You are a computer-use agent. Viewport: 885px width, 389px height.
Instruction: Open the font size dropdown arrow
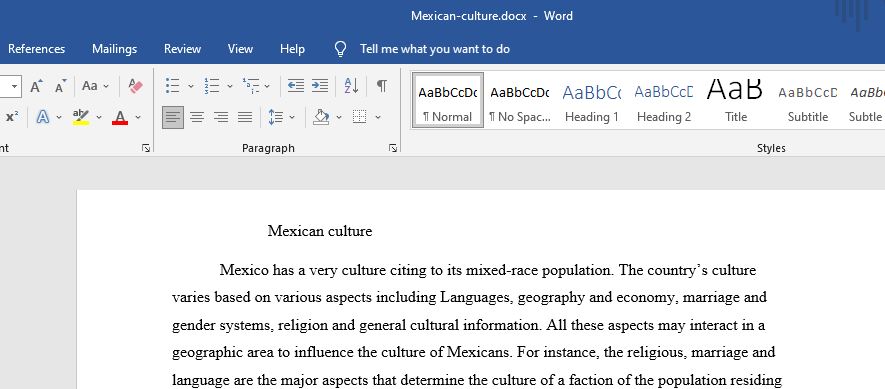pyautogui.click(x=14, y=86)
